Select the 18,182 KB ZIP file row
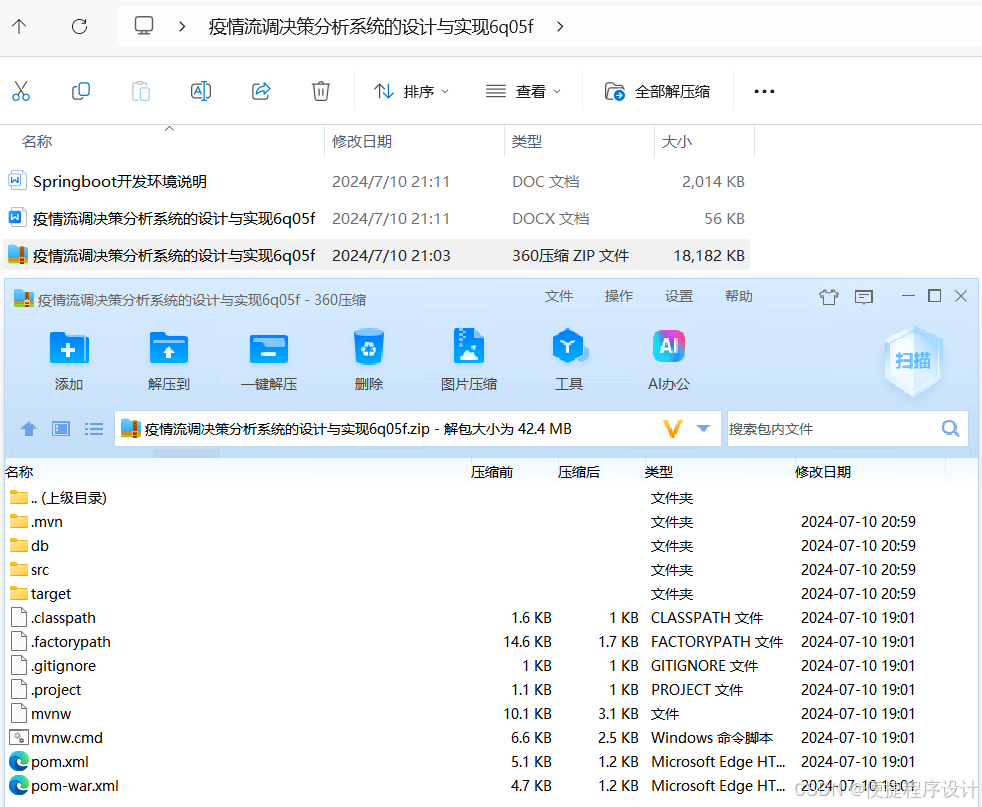Screen dimensions: 982x807 pyautogui.click(x=376, y=255)
